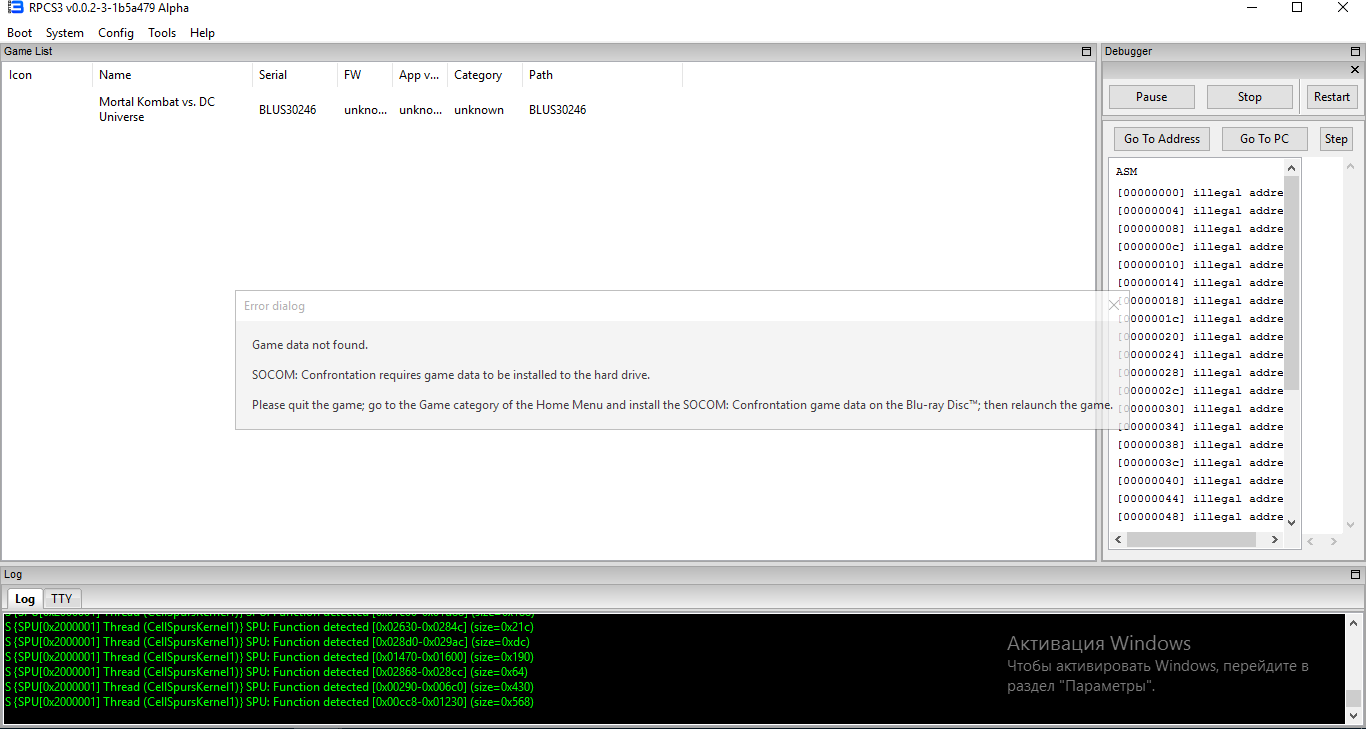The image size is (1366, 729).
Task: Pause emulation in the debugger
Action: [1151, 97]
